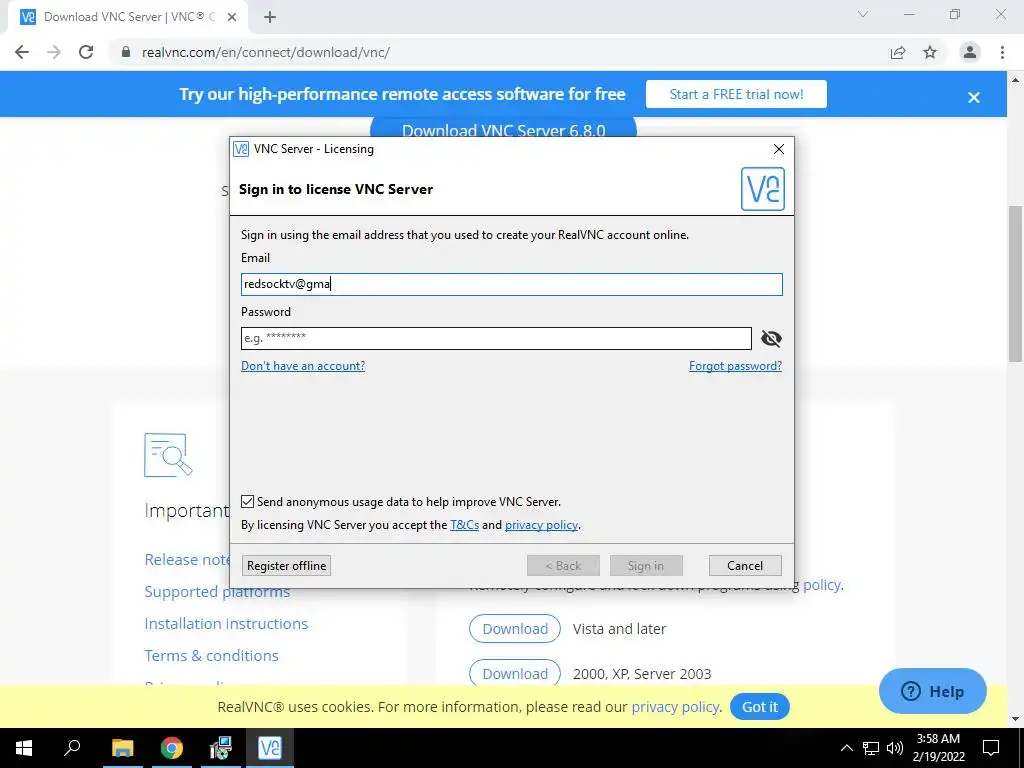Open privacy policy link in cookie banner
This screenshot has width=1024, height=768.
coord(675,707)
